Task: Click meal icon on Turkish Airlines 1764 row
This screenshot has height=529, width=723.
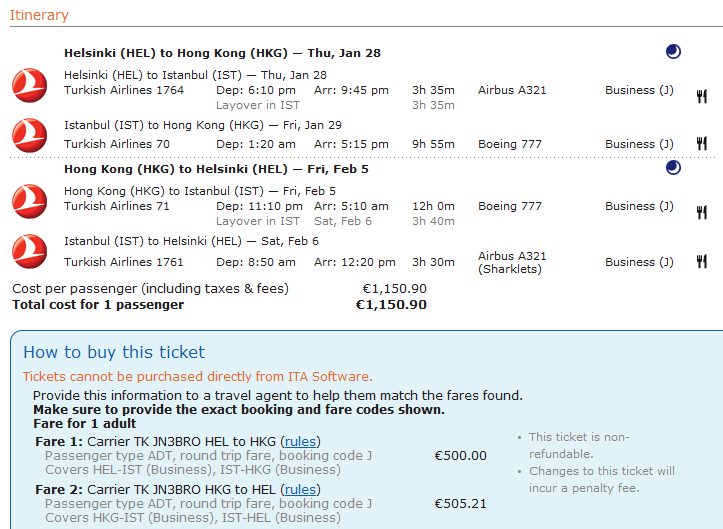Action: (702, 96)
